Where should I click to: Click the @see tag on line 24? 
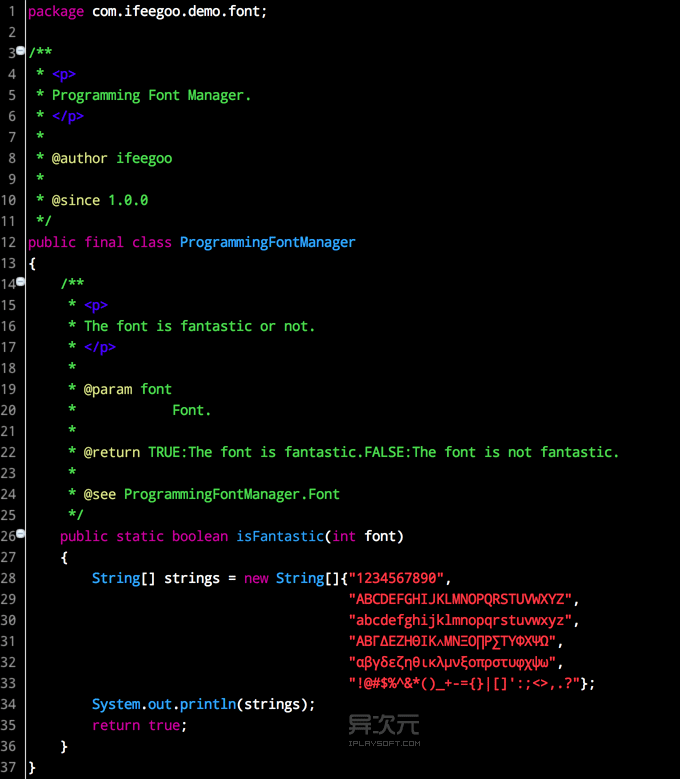pyautogui.click(x=99, y=494)
